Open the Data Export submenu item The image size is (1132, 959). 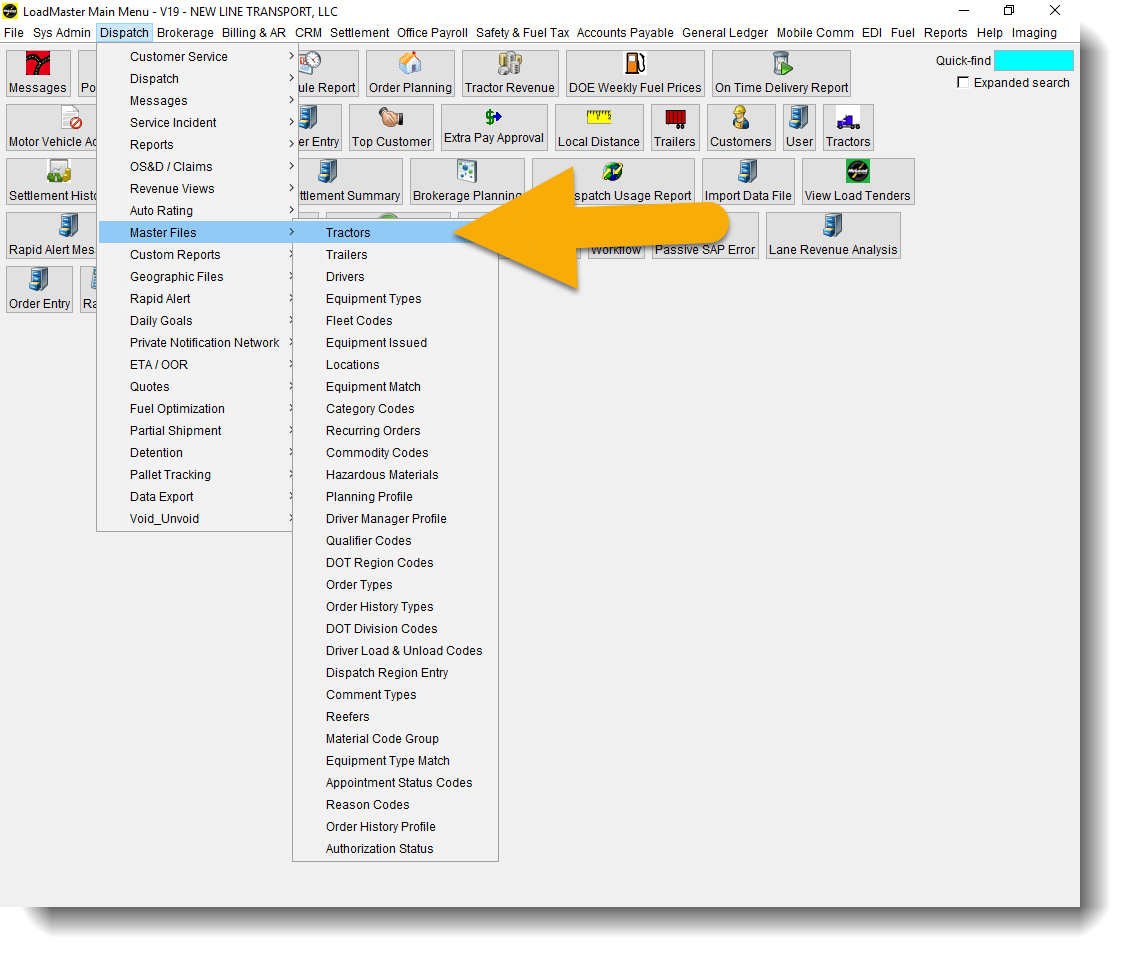(196, 497)
